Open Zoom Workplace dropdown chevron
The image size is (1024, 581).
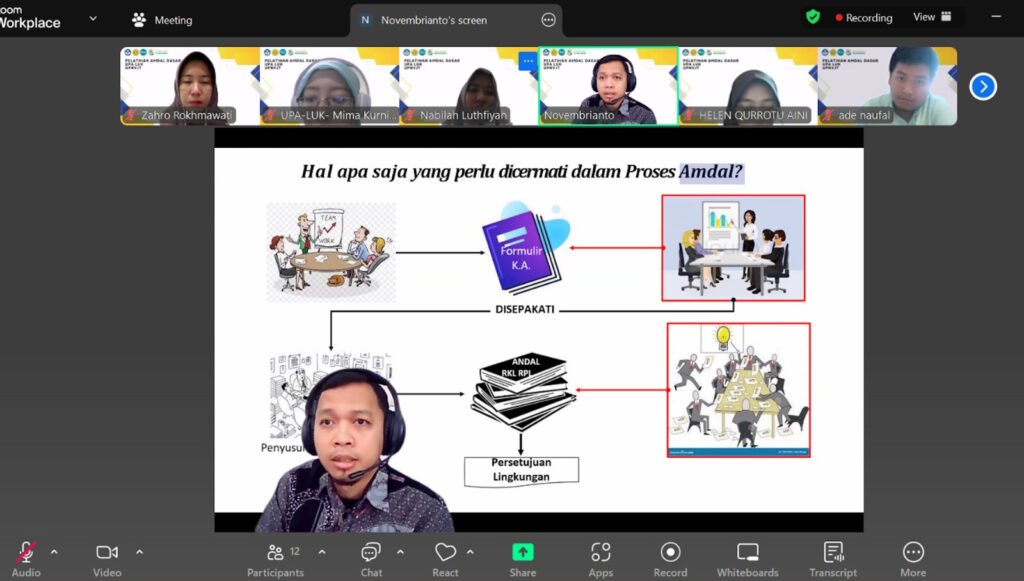pyautogui.click(x=93, y=18)
